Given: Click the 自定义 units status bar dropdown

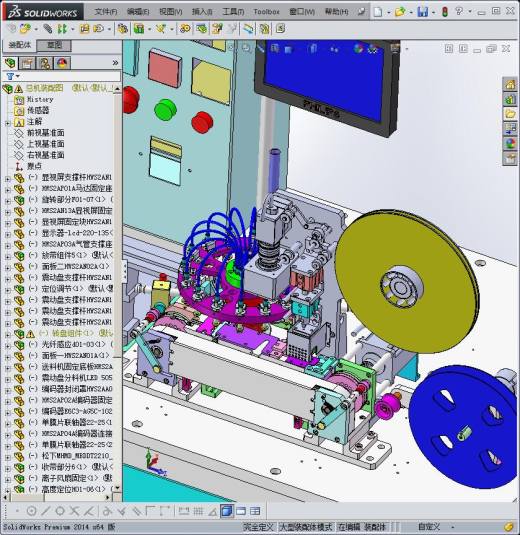Looking at the screenshot, I should pyautogui.click(x=436, y=527).
